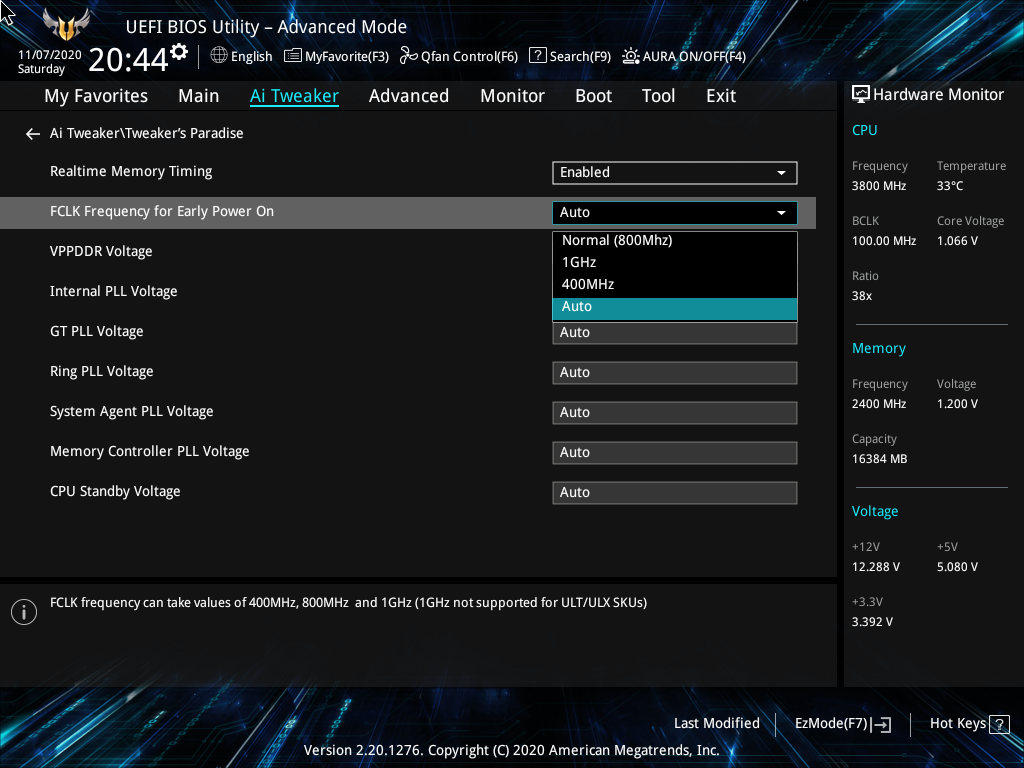Screen dimensions: 1024x768
Task: Open the Tool tab
Action: point(658,96)
